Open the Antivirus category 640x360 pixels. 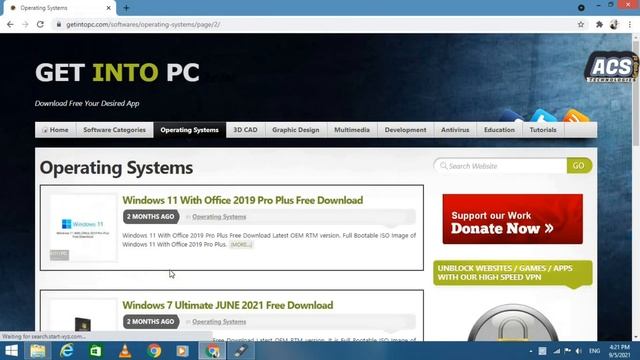455,130
